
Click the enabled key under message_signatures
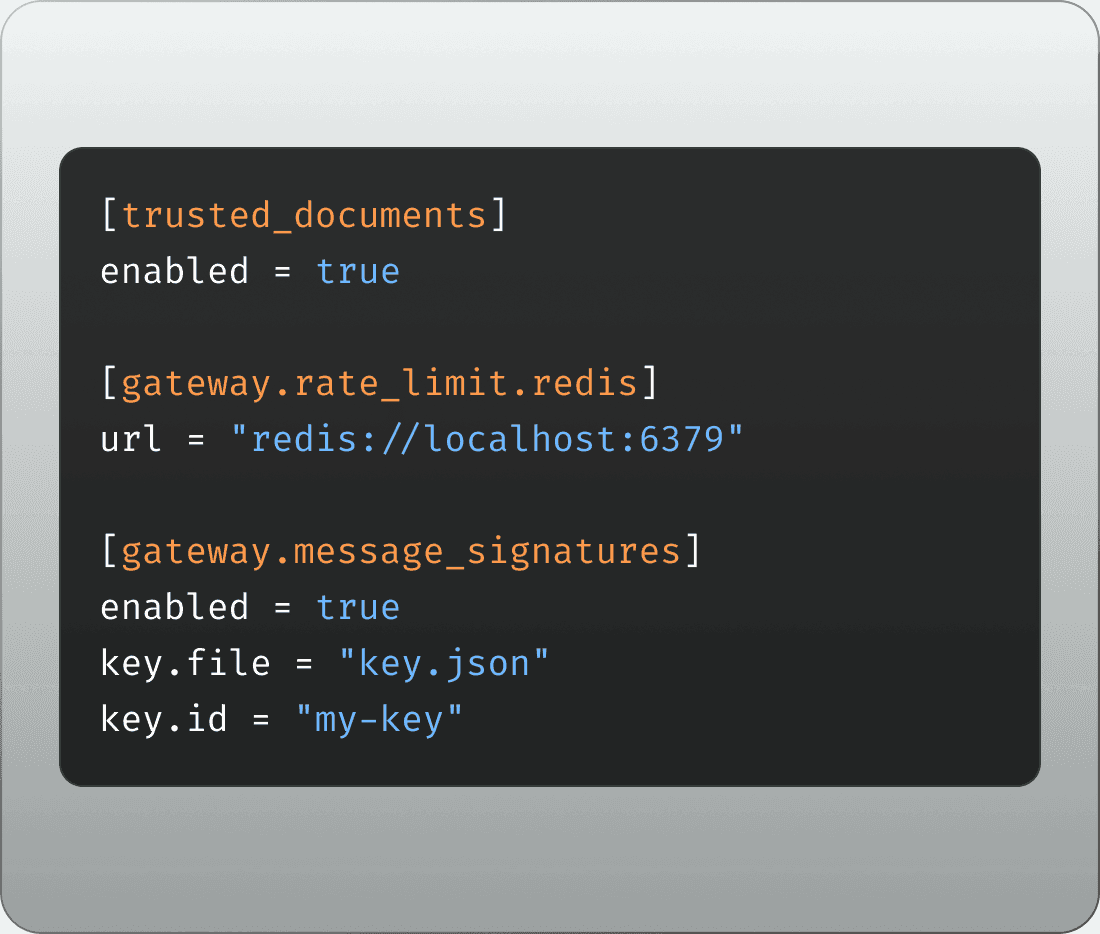[174, 607]
